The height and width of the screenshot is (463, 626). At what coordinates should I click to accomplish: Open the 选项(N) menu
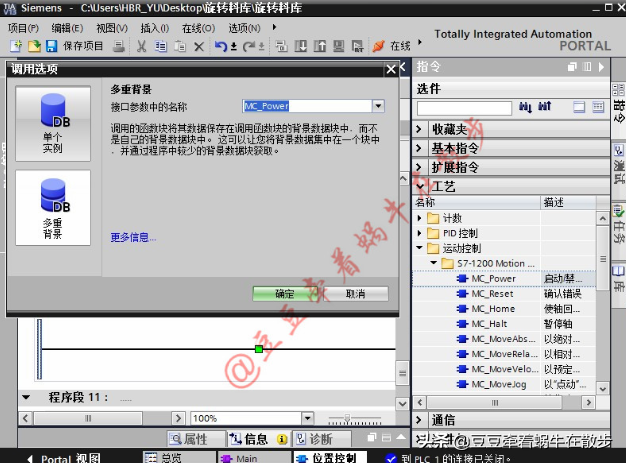tap(244, 28)
